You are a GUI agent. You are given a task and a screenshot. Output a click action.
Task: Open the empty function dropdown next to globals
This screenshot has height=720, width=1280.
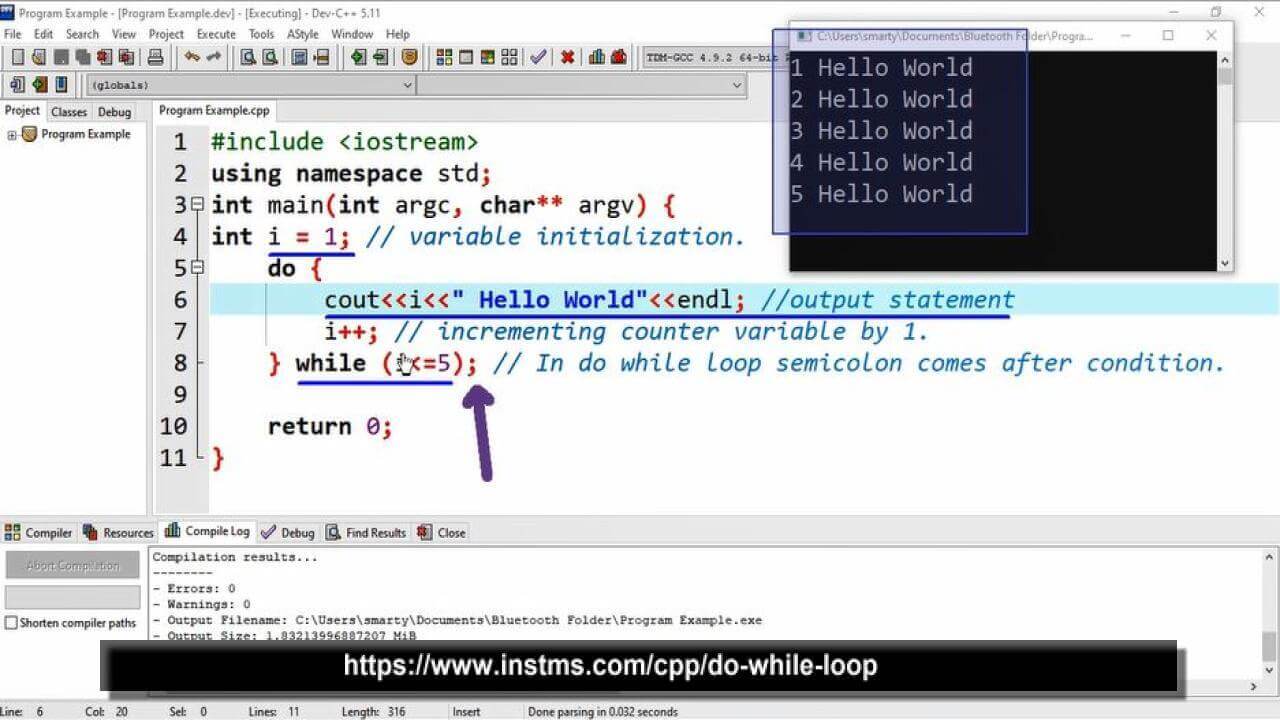click(x=581, y=86)
